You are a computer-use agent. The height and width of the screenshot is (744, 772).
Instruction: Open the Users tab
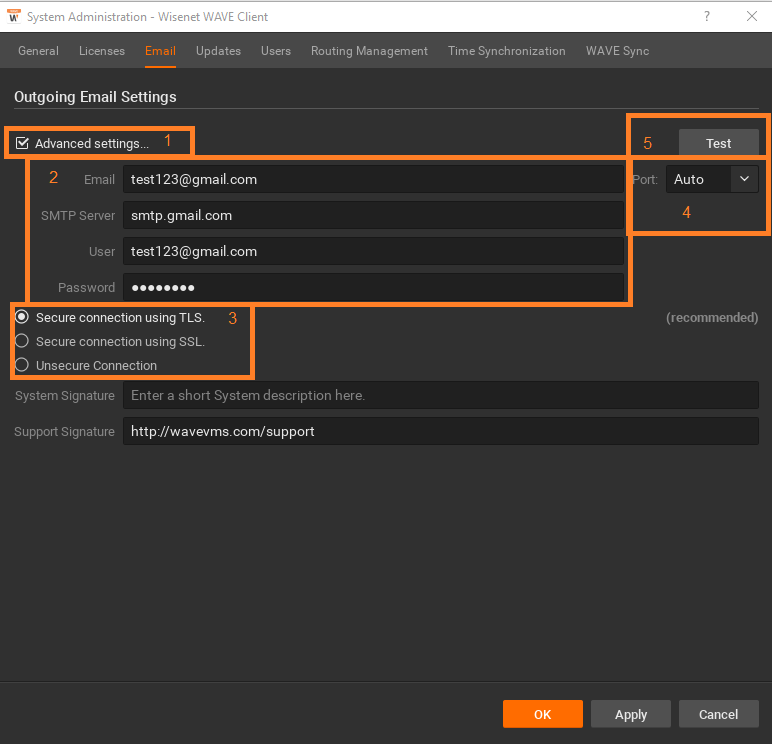[x=276, y=51]
